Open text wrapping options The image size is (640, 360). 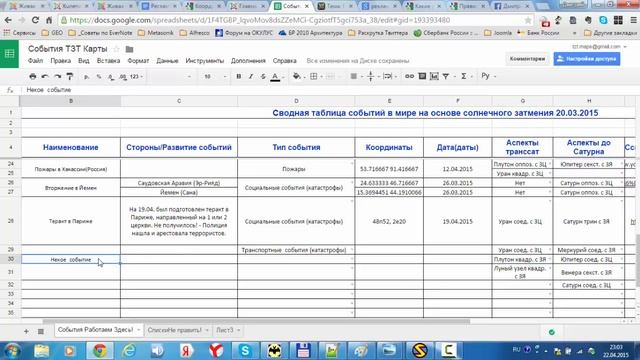click(389, 76)
